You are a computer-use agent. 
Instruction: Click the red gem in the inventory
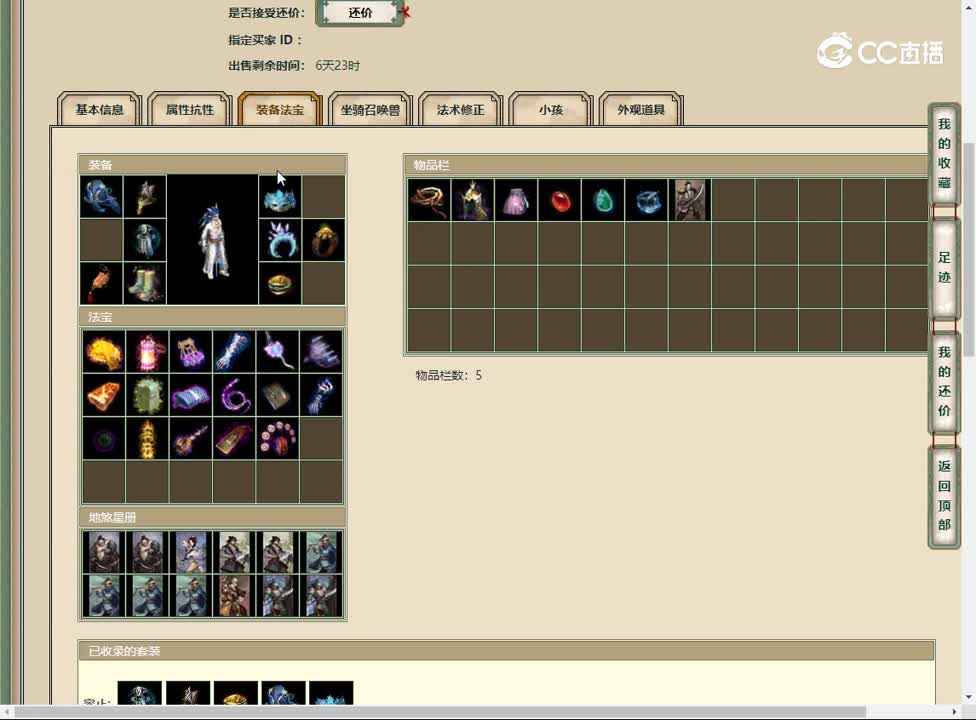tap(559, 200)
